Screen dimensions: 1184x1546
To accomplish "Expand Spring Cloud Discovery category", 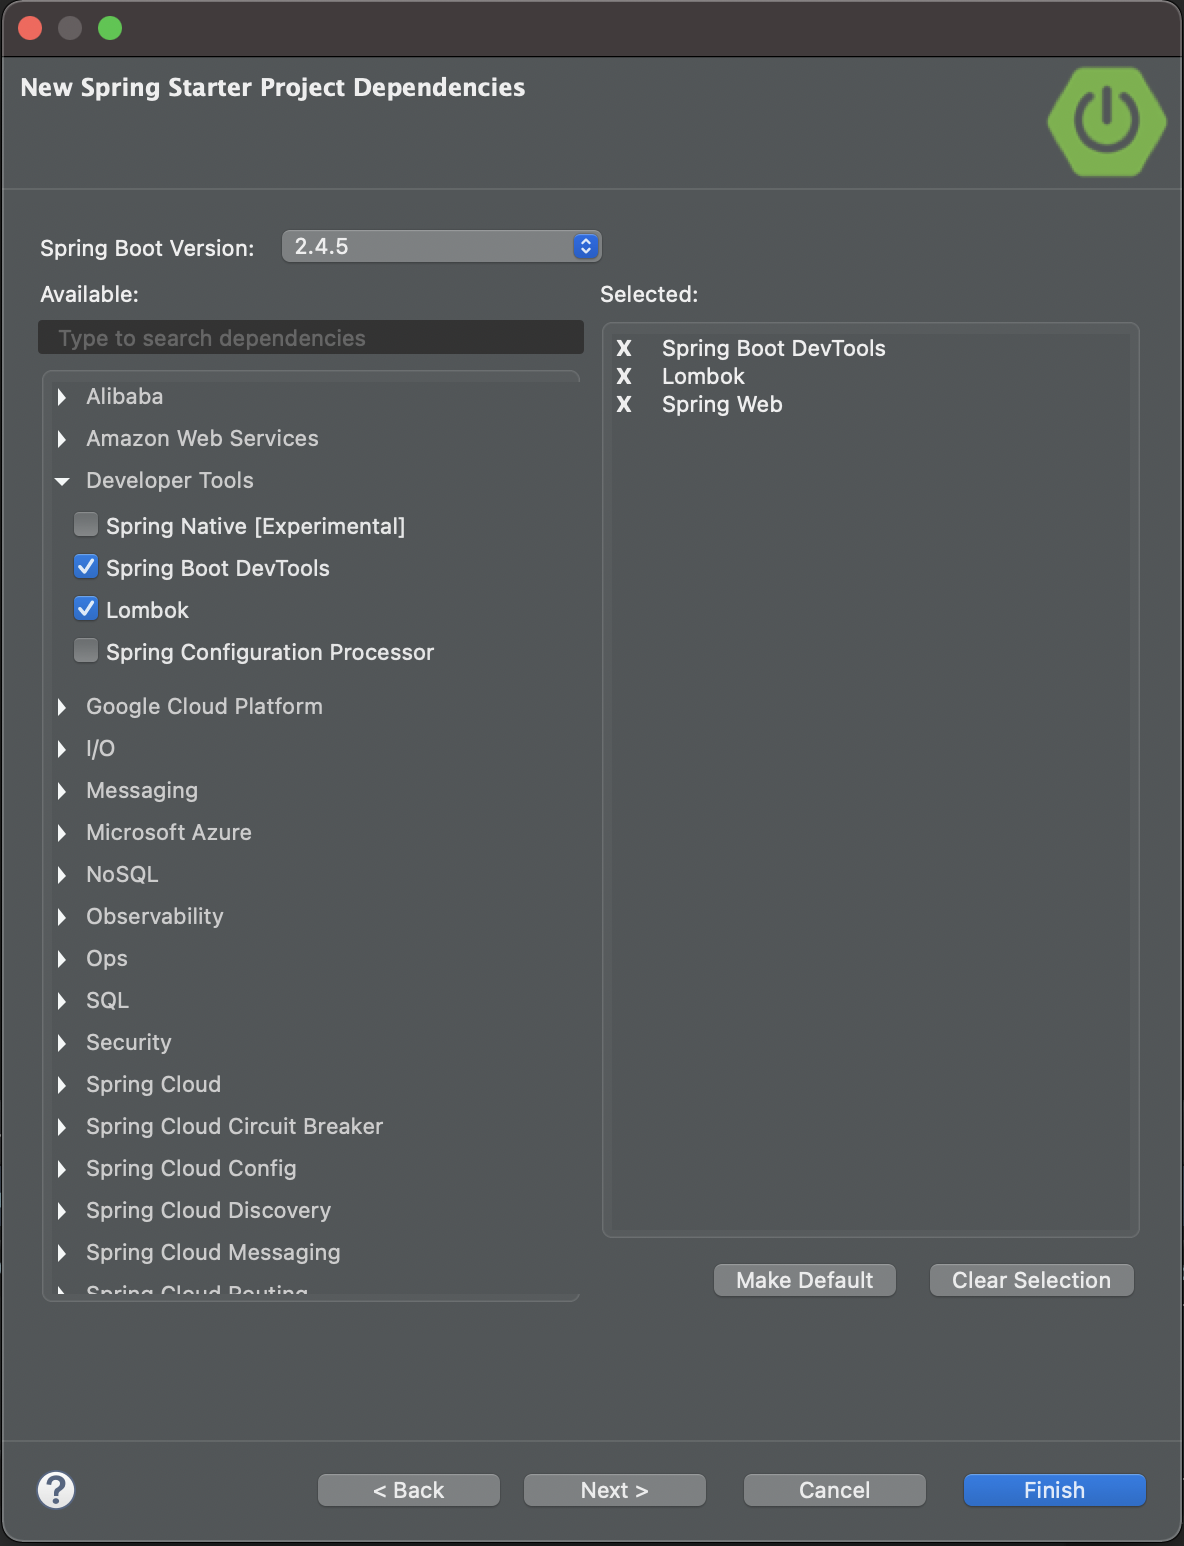I will pos(62,1211).
